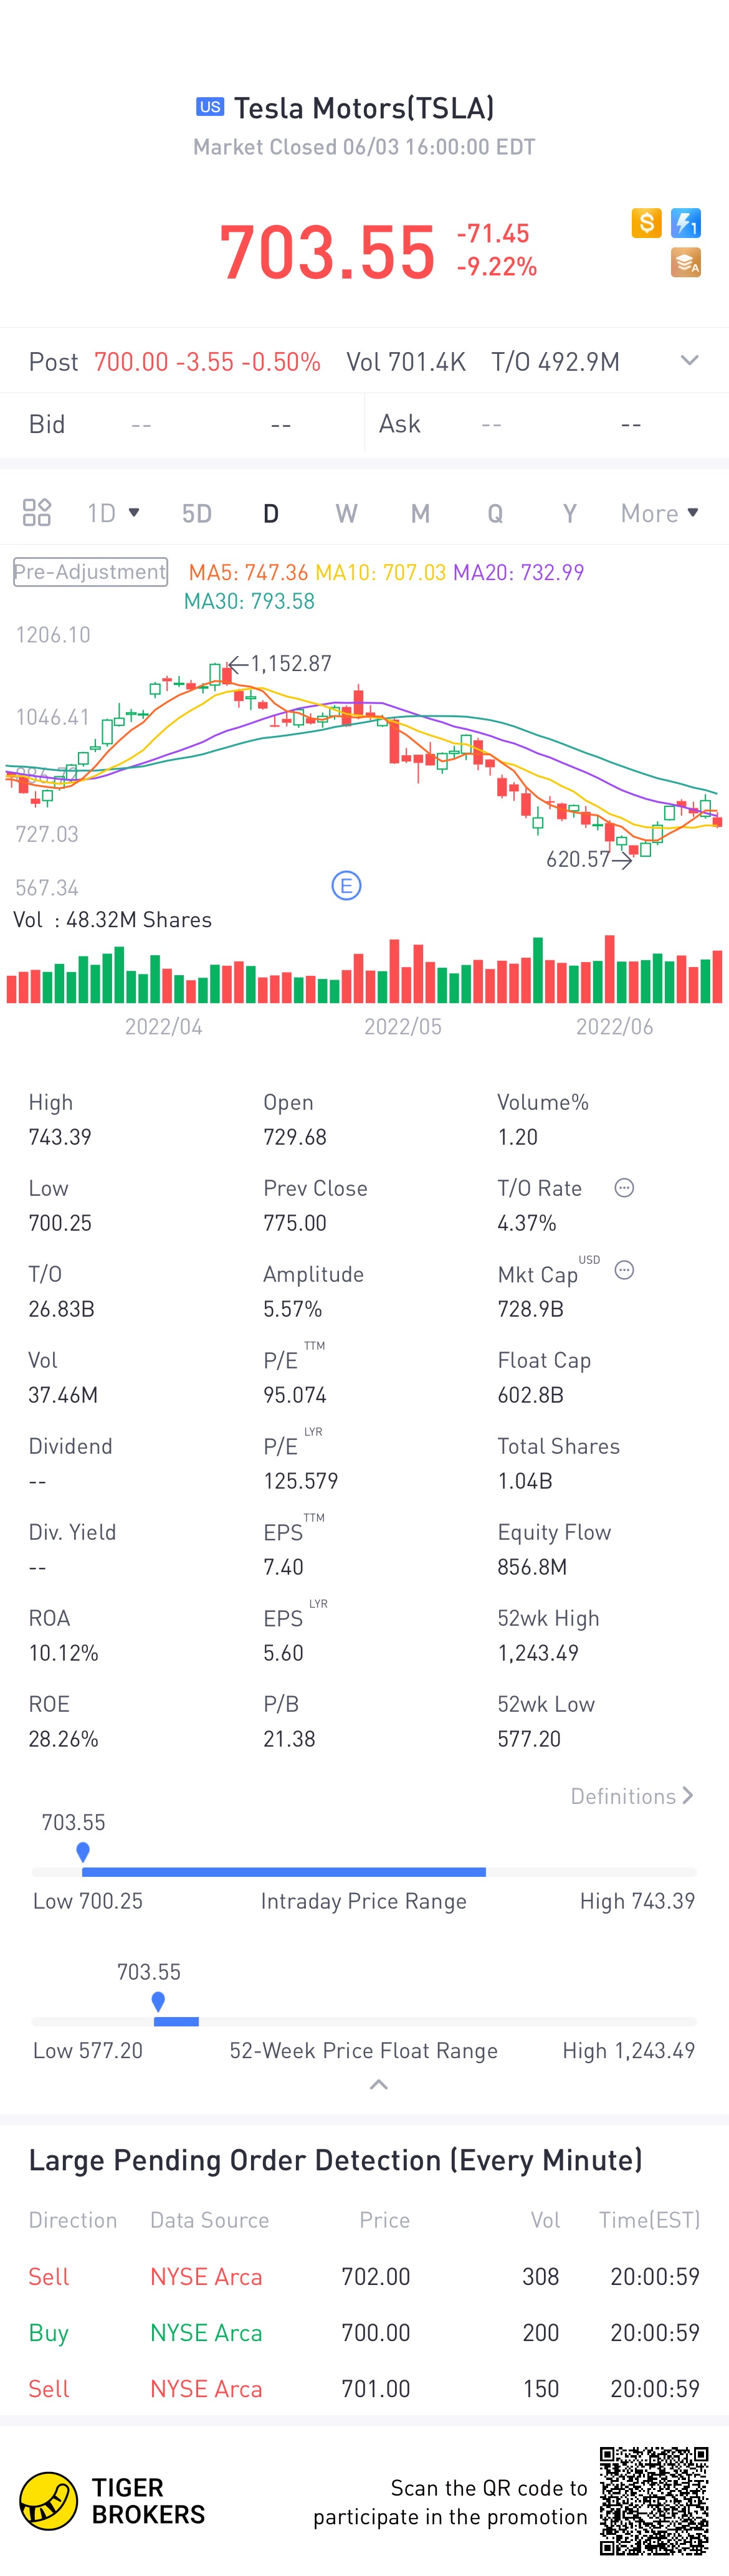The width and height of the screenshot is (729, 2576).
Task: Select the M monthly chart tab
Action: pos(420,513)
